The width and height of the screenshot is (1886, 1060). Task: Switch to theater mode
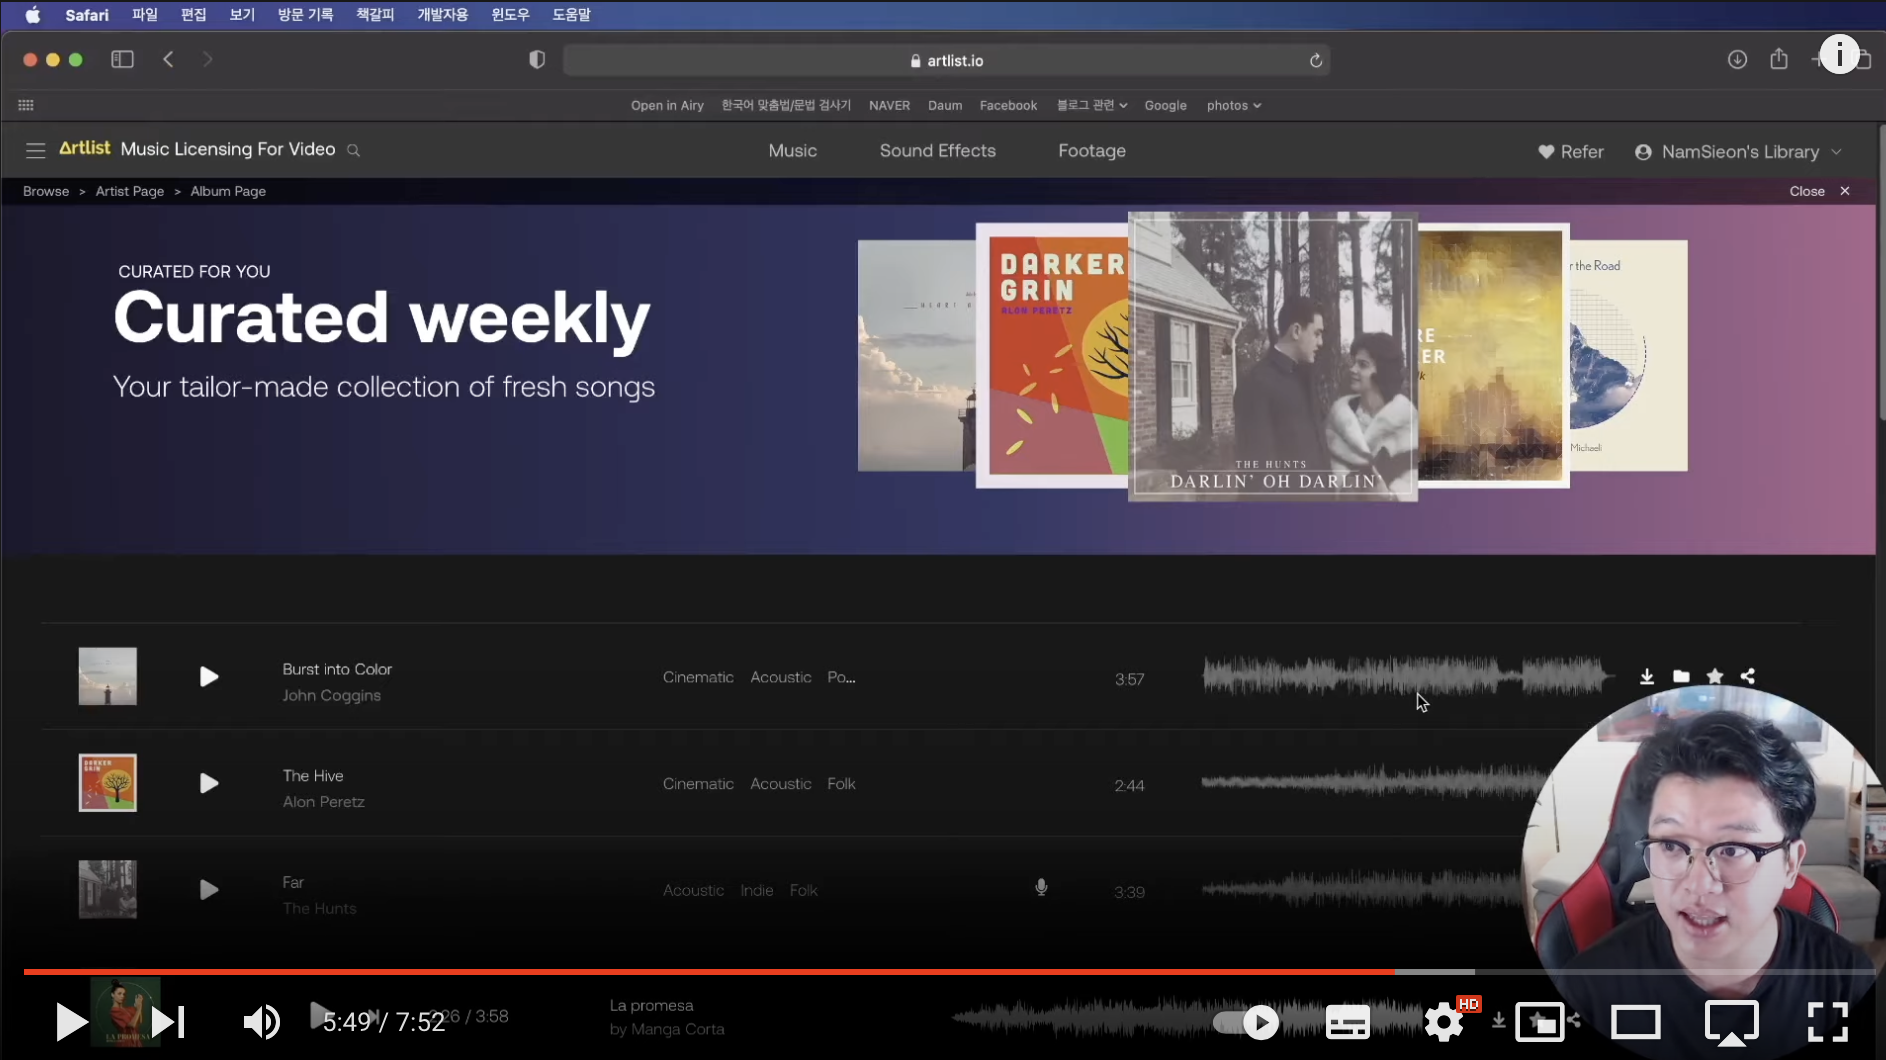[1635, 1023]
